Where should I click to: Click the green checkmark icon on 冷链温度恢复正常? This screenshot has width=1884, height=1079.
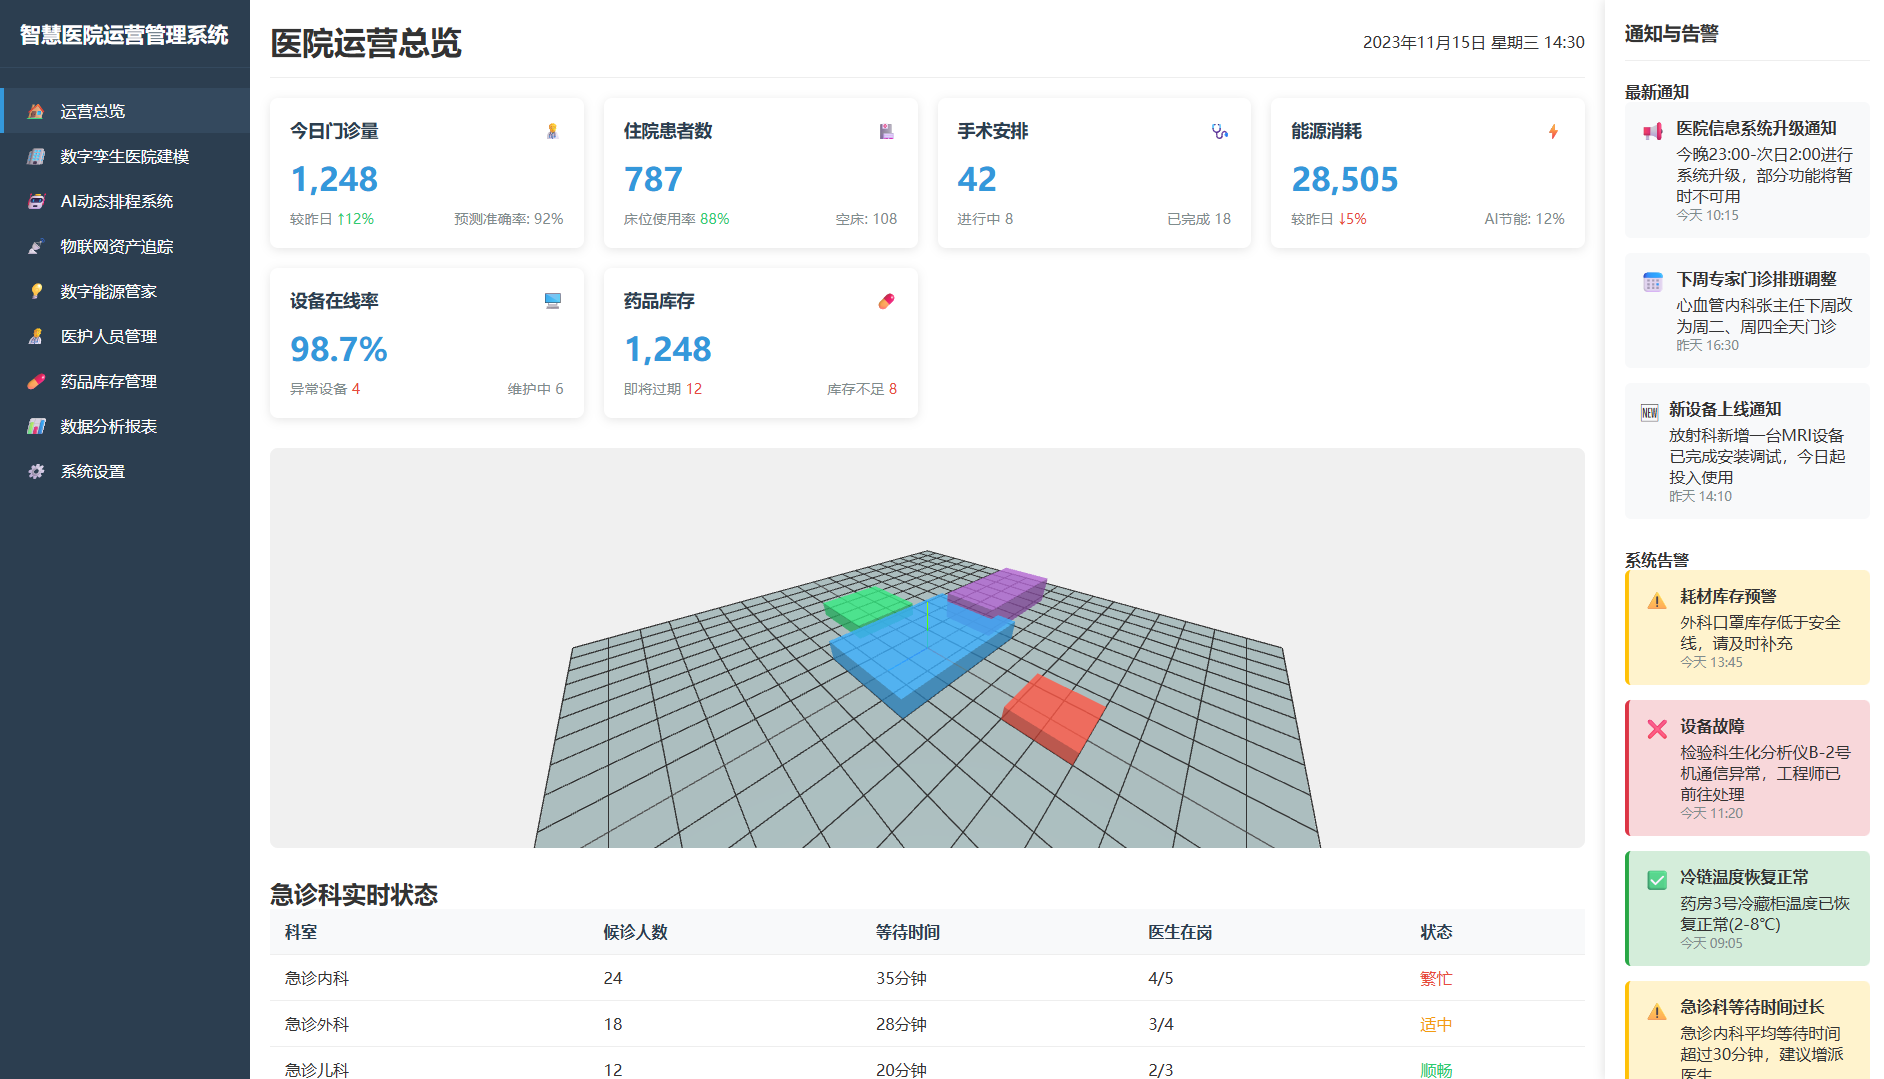(x=1657, y=880)
